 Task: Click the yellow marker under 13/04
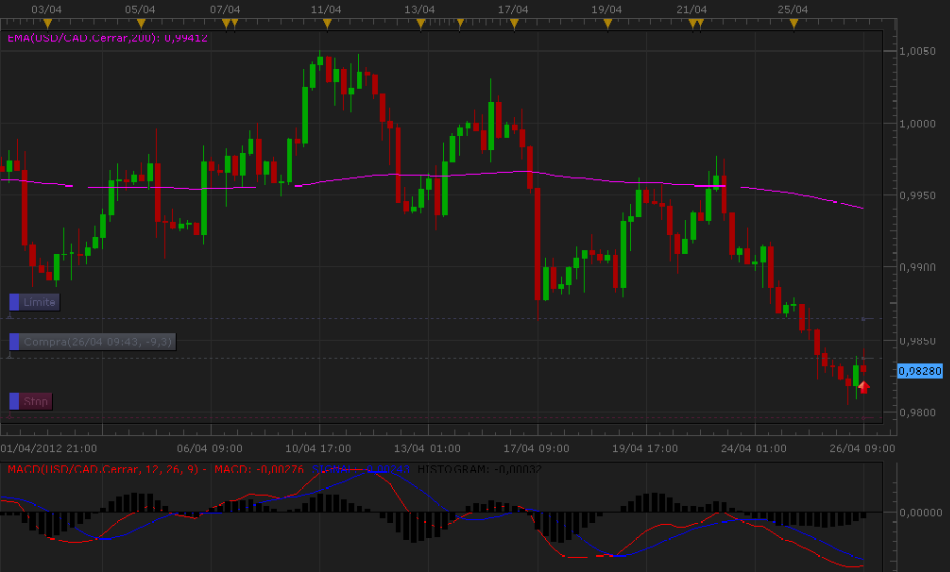pyautogui.click(x=421, y=23)
